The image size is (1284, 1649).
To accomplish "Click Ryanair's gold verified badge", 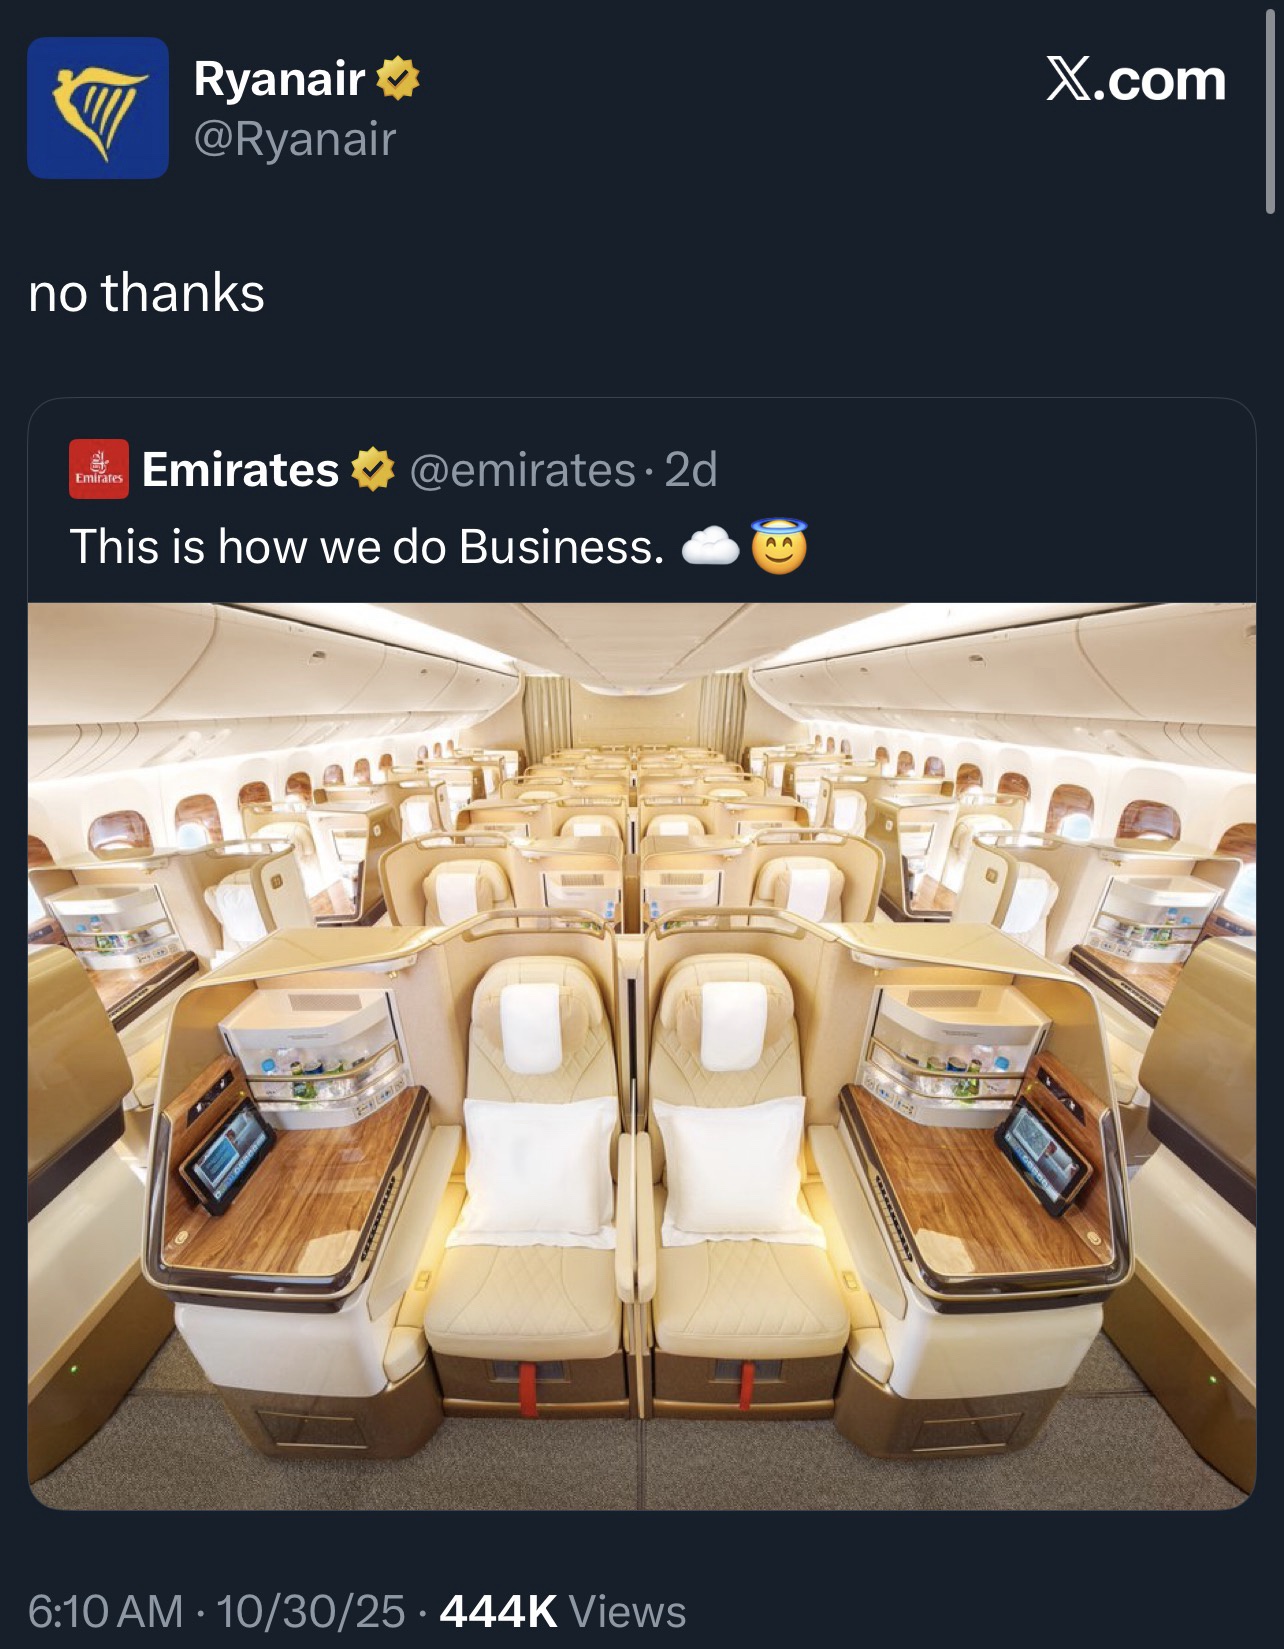I will [x=398, y=79].
